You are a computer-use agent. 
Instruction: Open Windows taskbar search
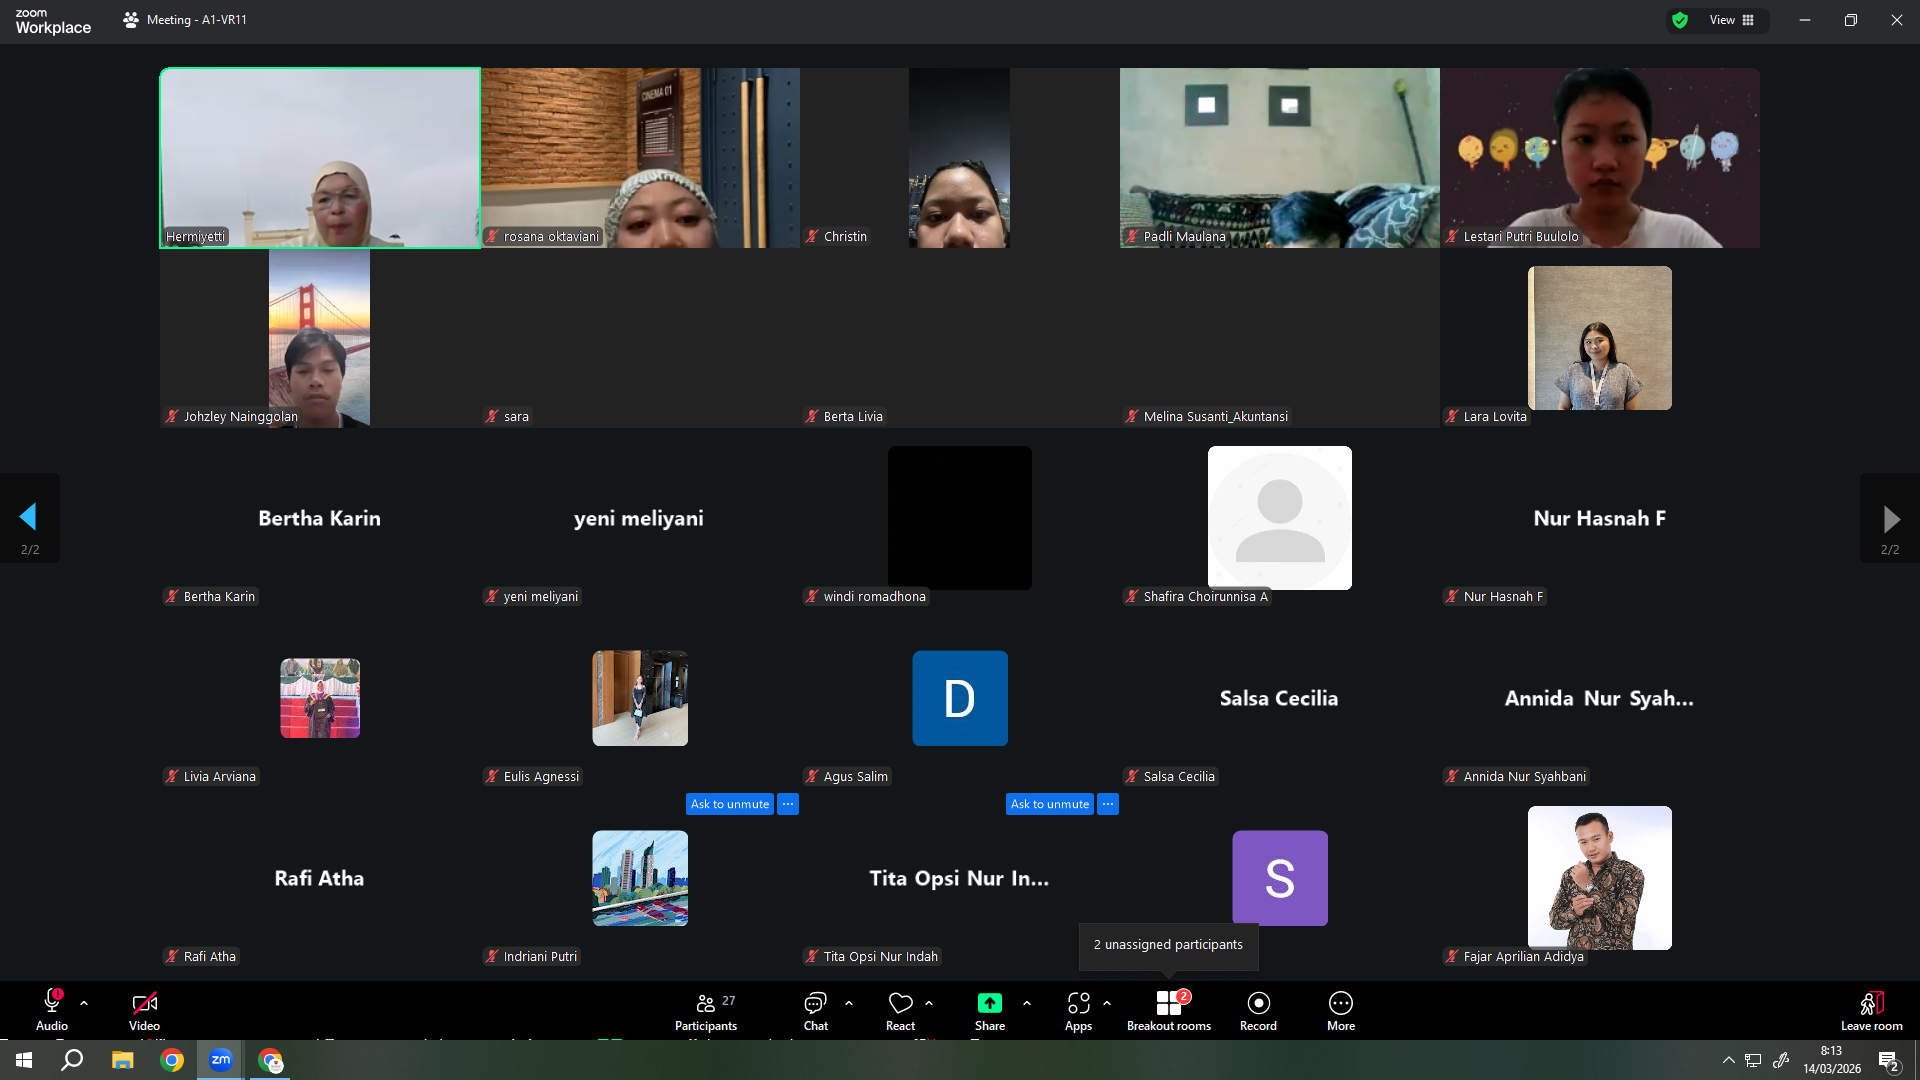coord(72,1060)
